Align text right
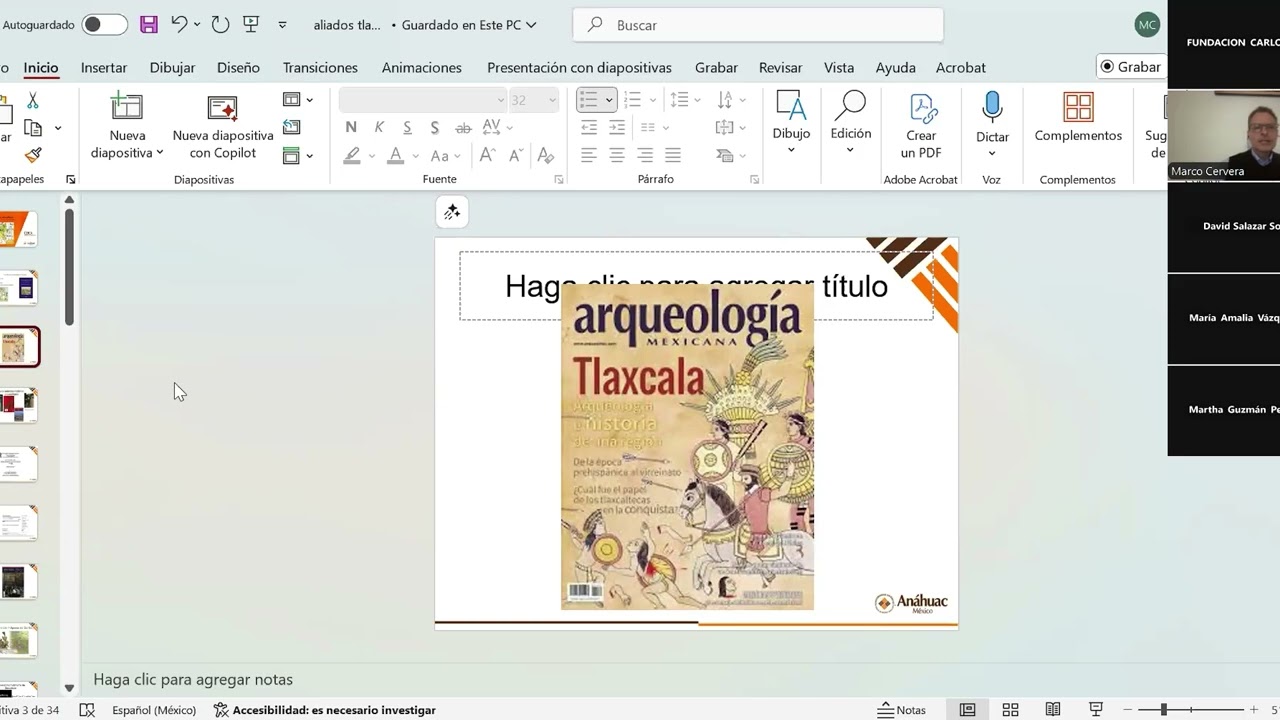 pos(645,155)
